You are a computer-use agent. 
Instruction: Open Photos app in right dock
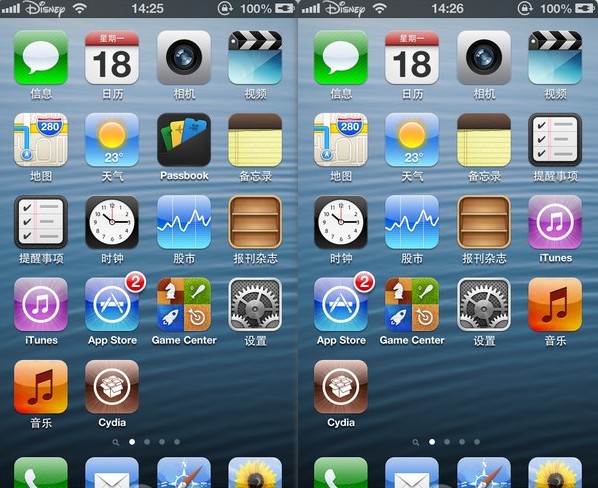(x=555, y=472)
